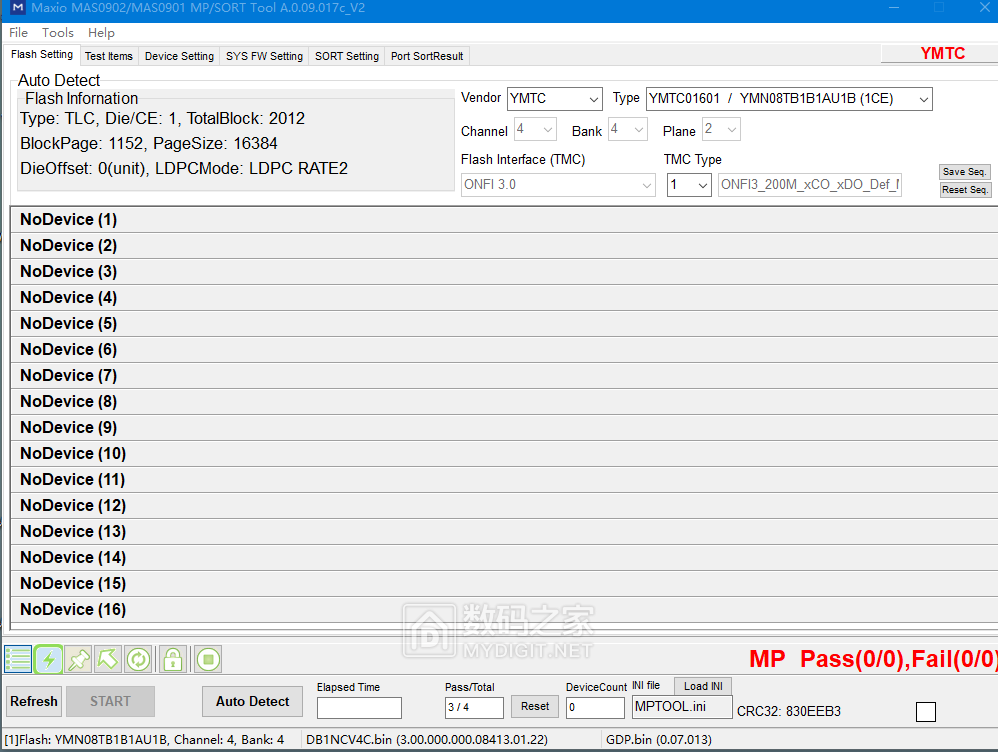
Task: Select the NoDevice (10) row
Action: click(x=504, y=454)
